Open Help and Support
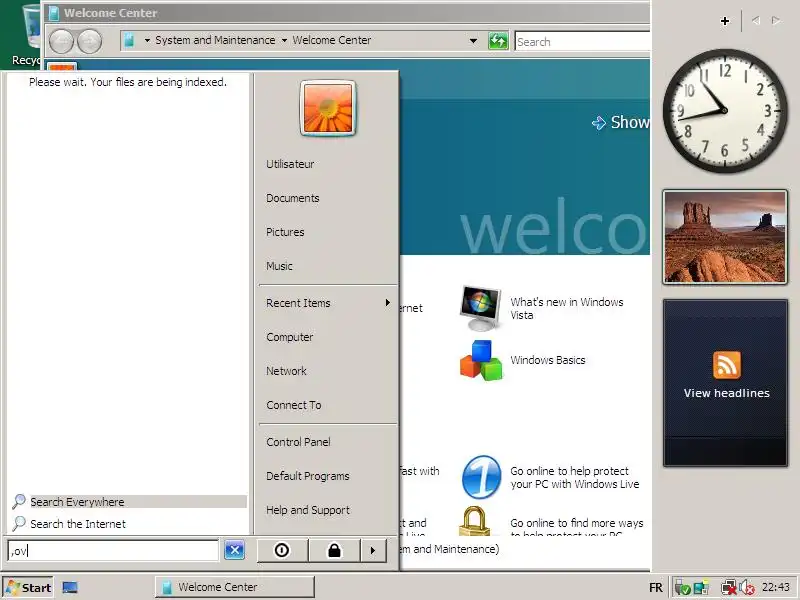This screenshot has width=800, height=600. (x=308, y=510)
